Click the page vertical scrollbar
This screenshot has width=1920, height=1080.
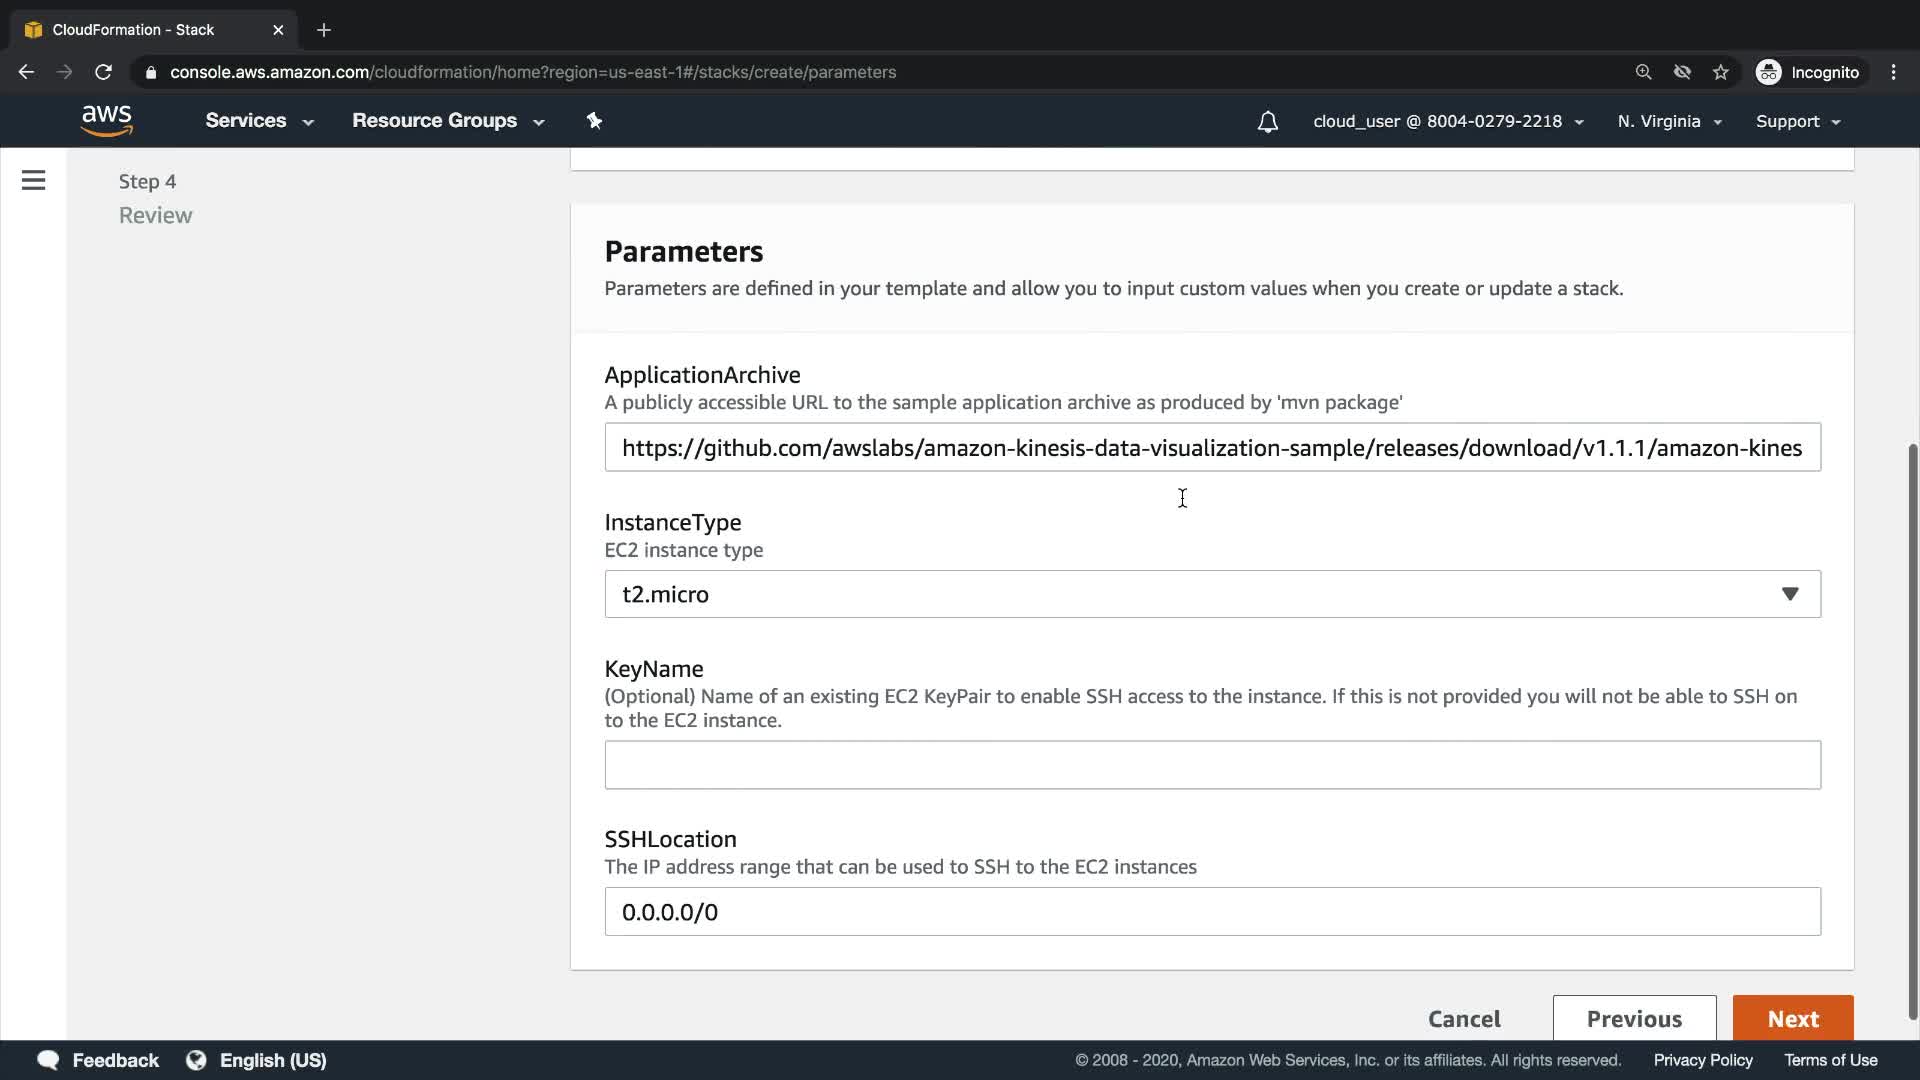point(1912,730)
